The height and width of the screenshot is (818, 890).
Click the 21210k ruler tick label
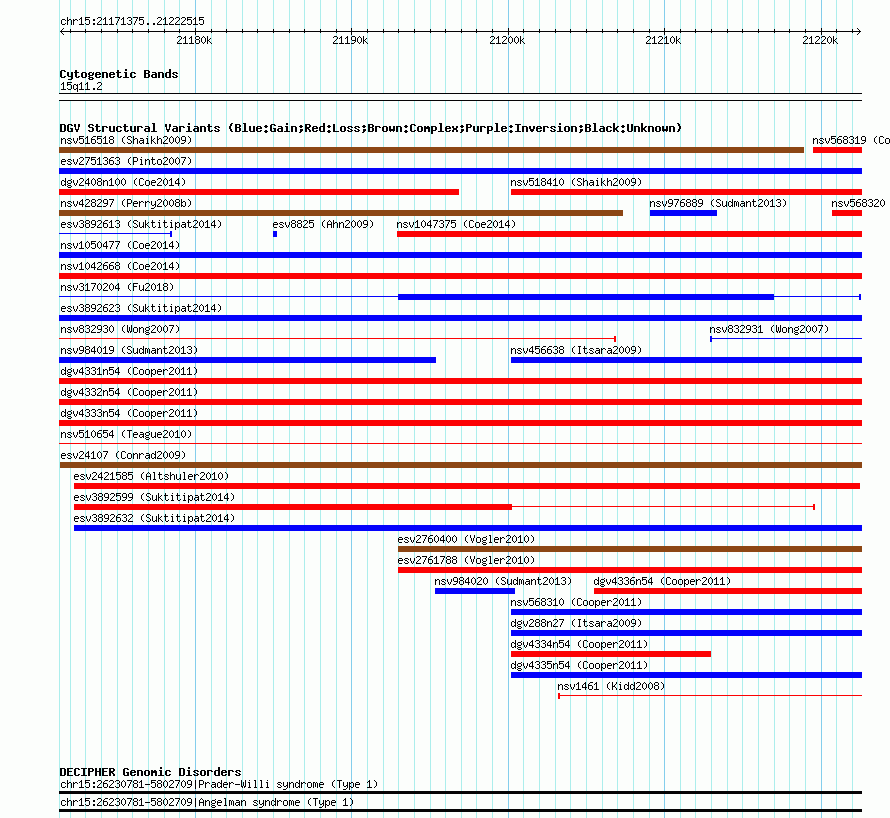[663, 40]
